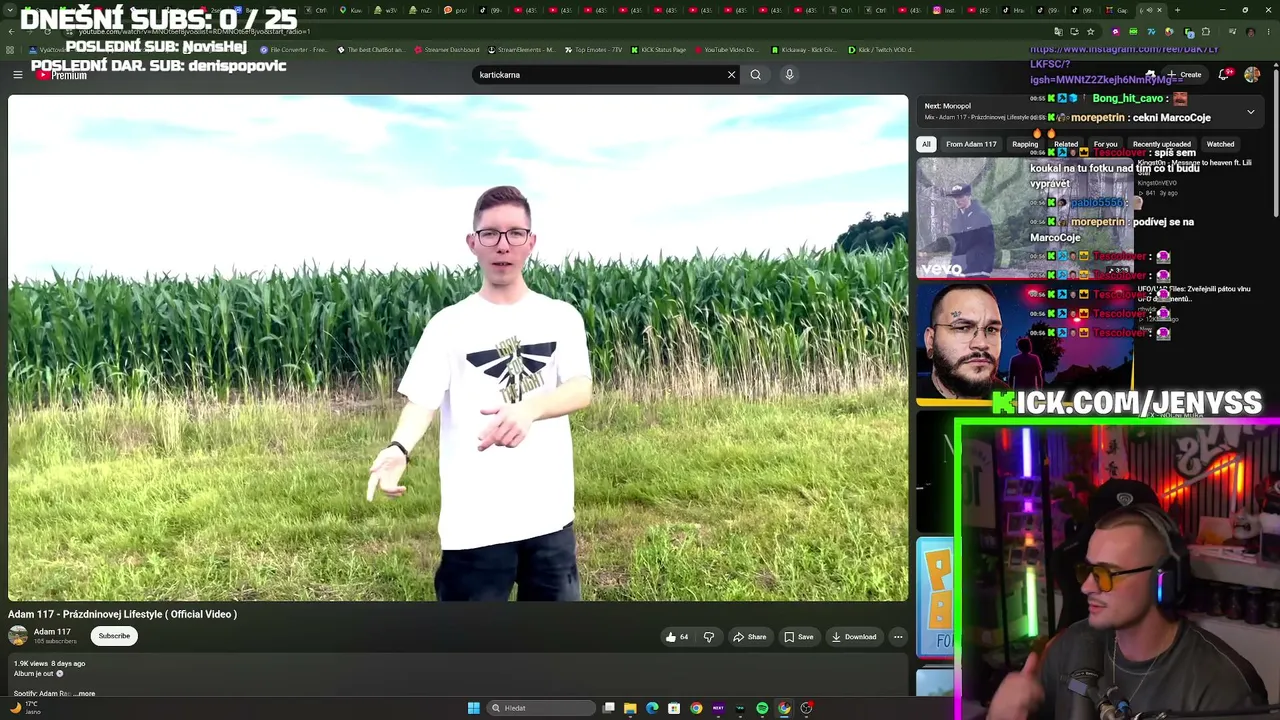Image resolution: width=1280 pixels, height=720 pixels.
Task: Select the Rapping filter chip
Action: pyautogui.click(x=1025, y=144)
